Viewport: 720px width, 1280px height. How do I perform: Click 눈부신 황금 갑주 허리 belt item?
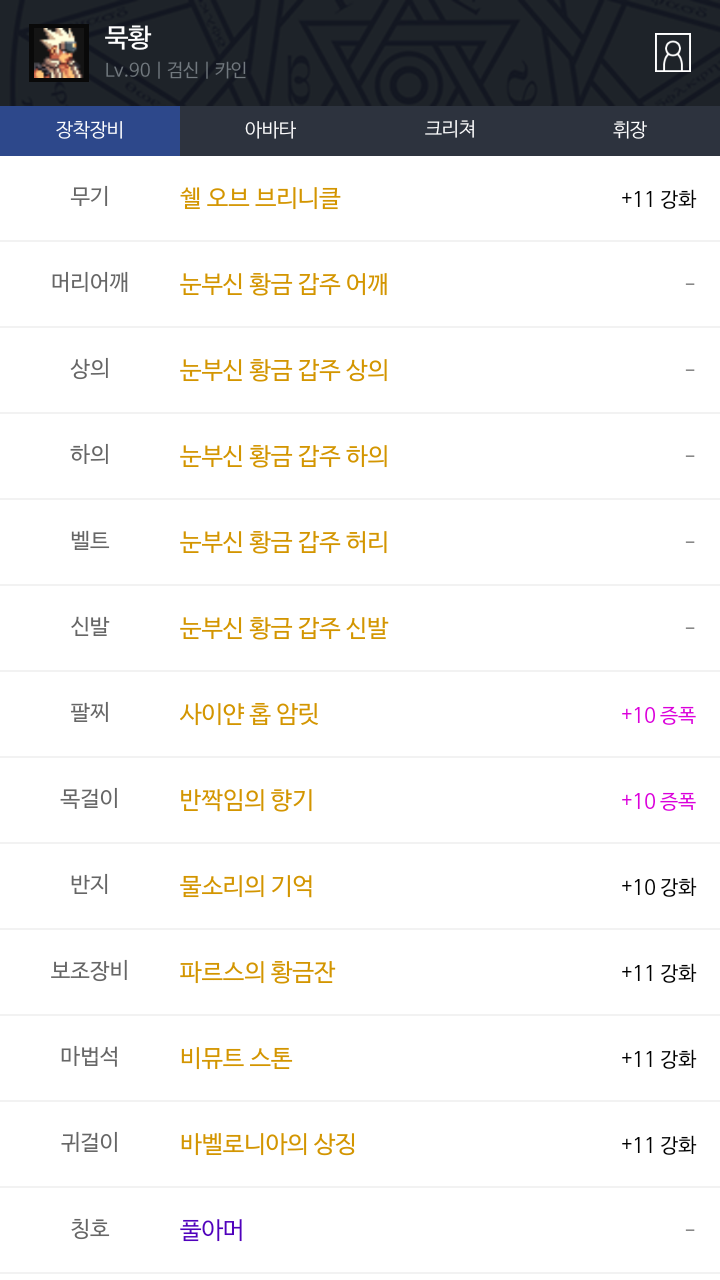tap(284, 542)
